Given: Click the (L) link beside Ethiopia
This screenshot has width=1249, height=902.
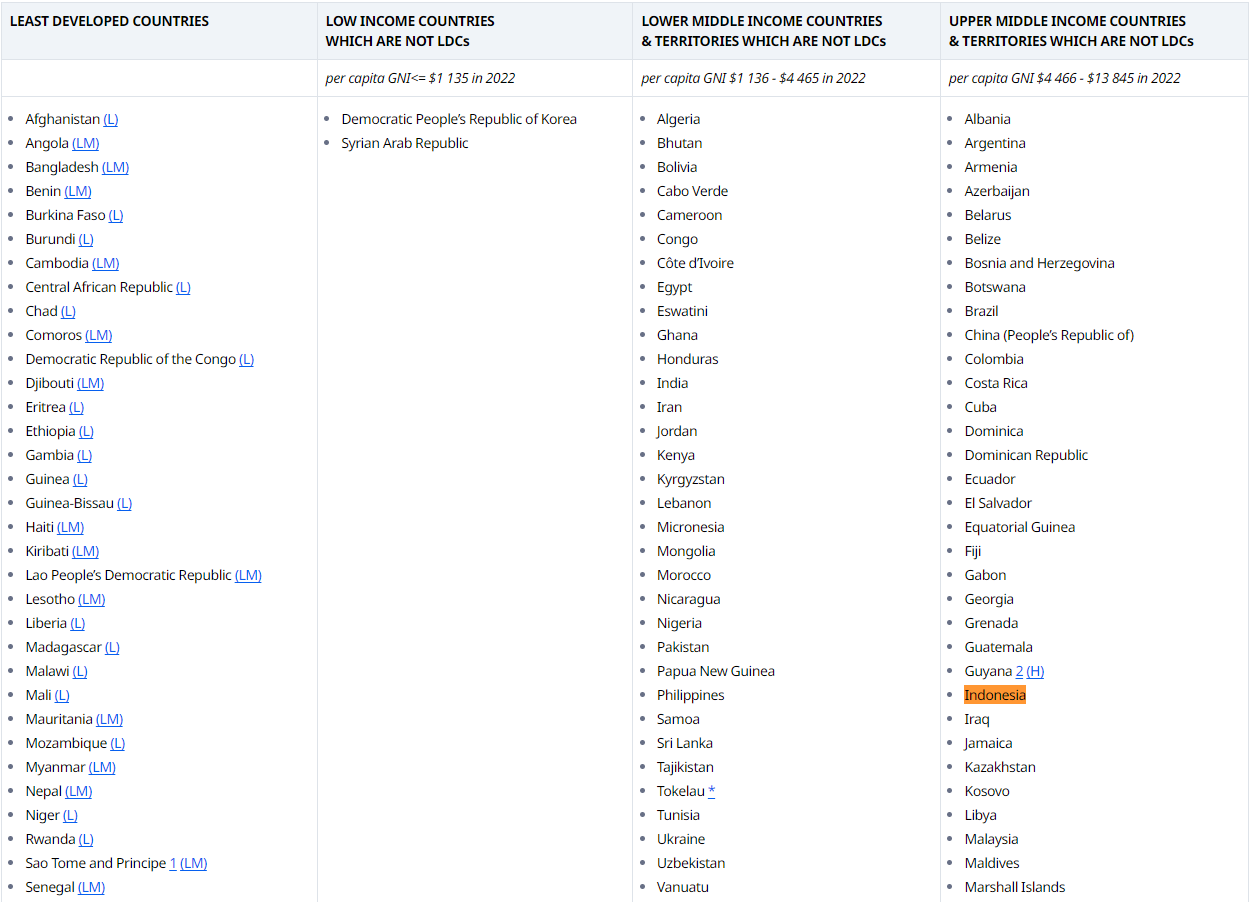Looking at the screenshot, I should point(86,431).
